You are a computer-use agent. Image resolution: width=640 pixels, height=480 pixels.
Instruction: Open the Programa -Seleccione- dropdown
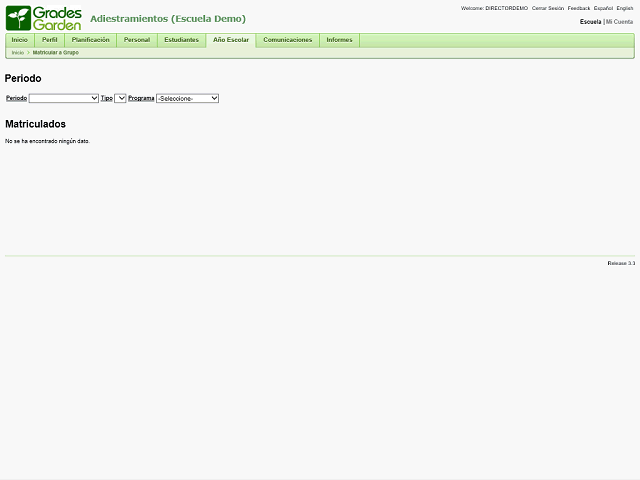pyautogui.click(x=188, y=98)
